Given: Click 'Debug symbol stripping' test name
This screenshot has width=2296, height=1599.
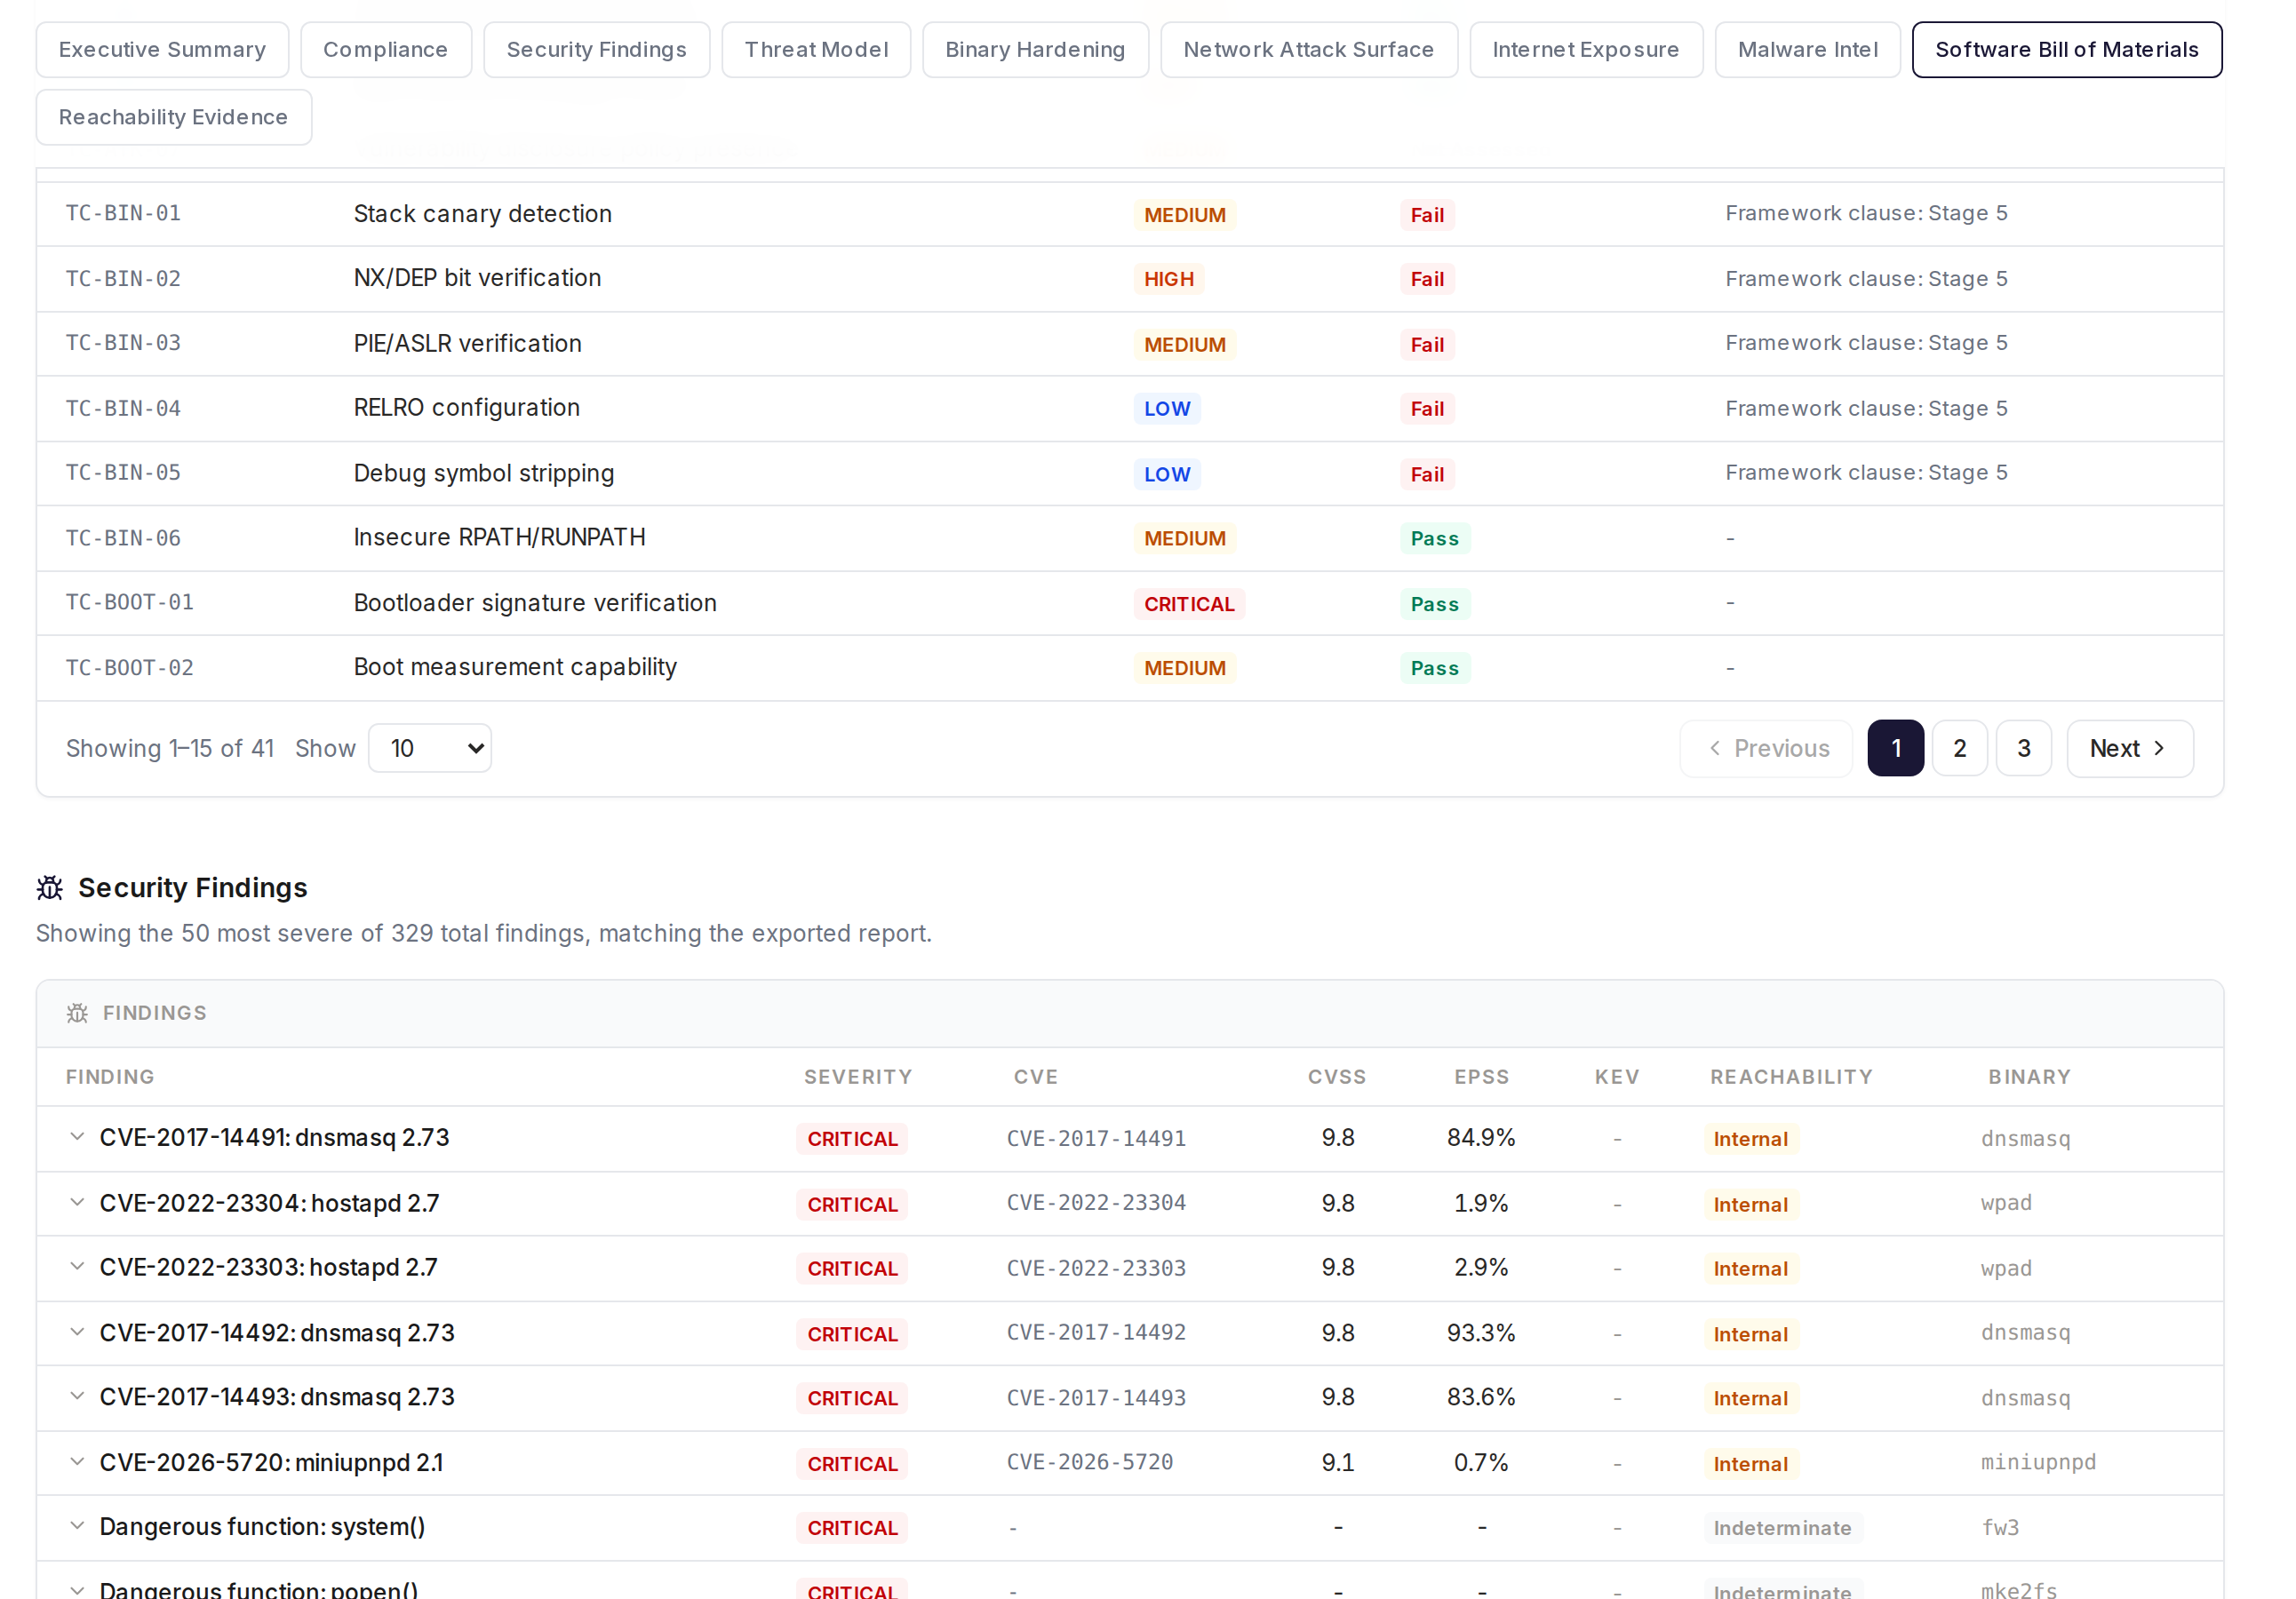Looking at the screenshot, I should coord(483,473).
